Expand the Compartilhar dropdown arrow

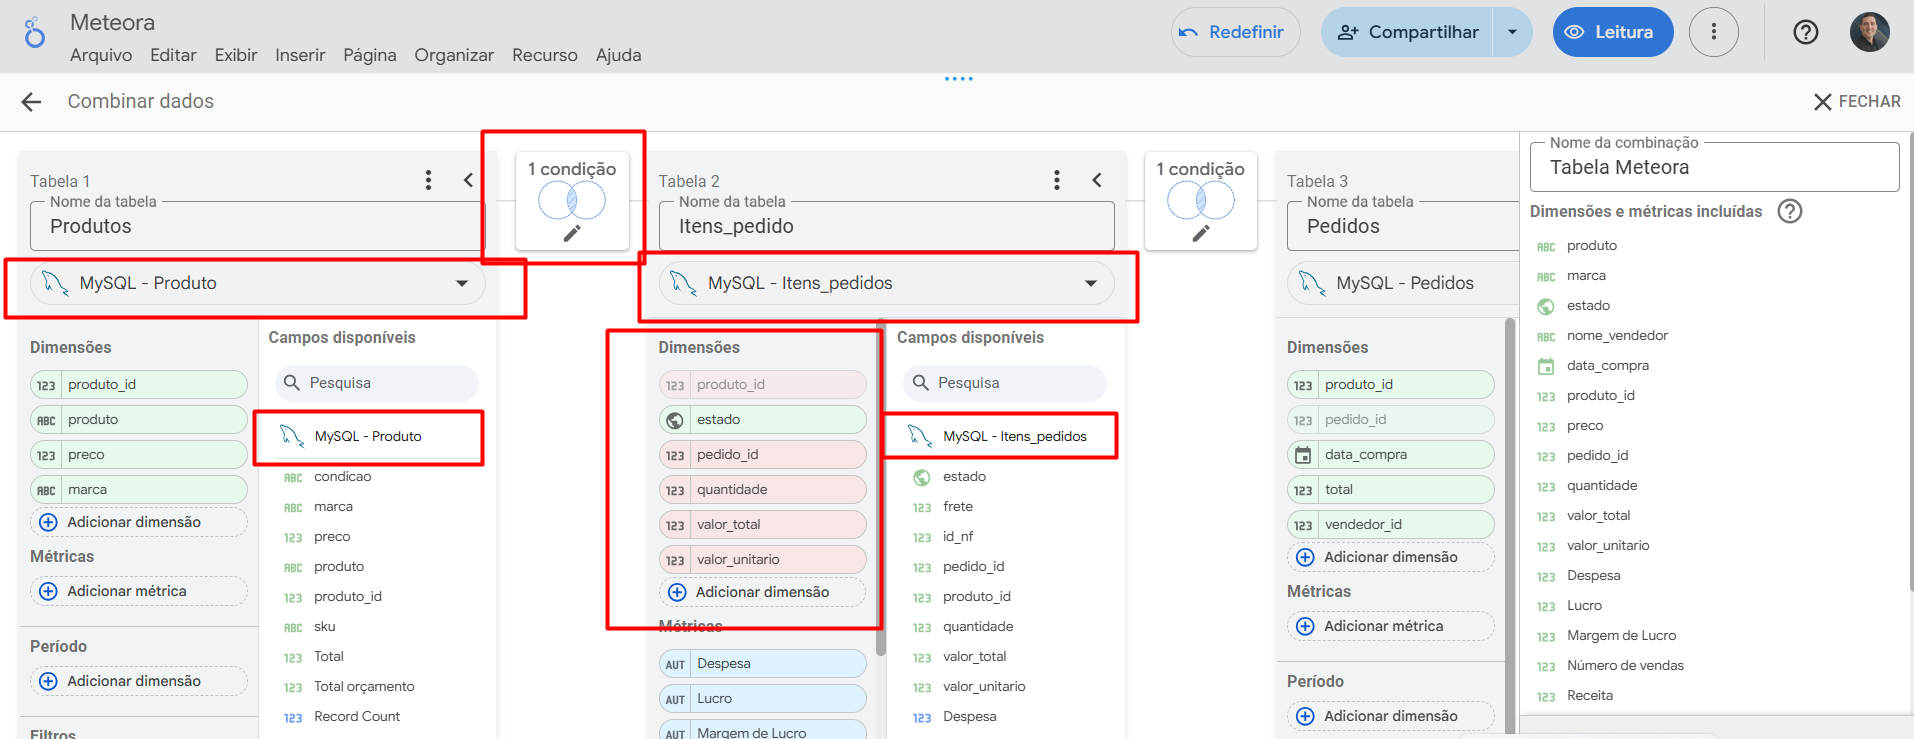coord(1512,32)
